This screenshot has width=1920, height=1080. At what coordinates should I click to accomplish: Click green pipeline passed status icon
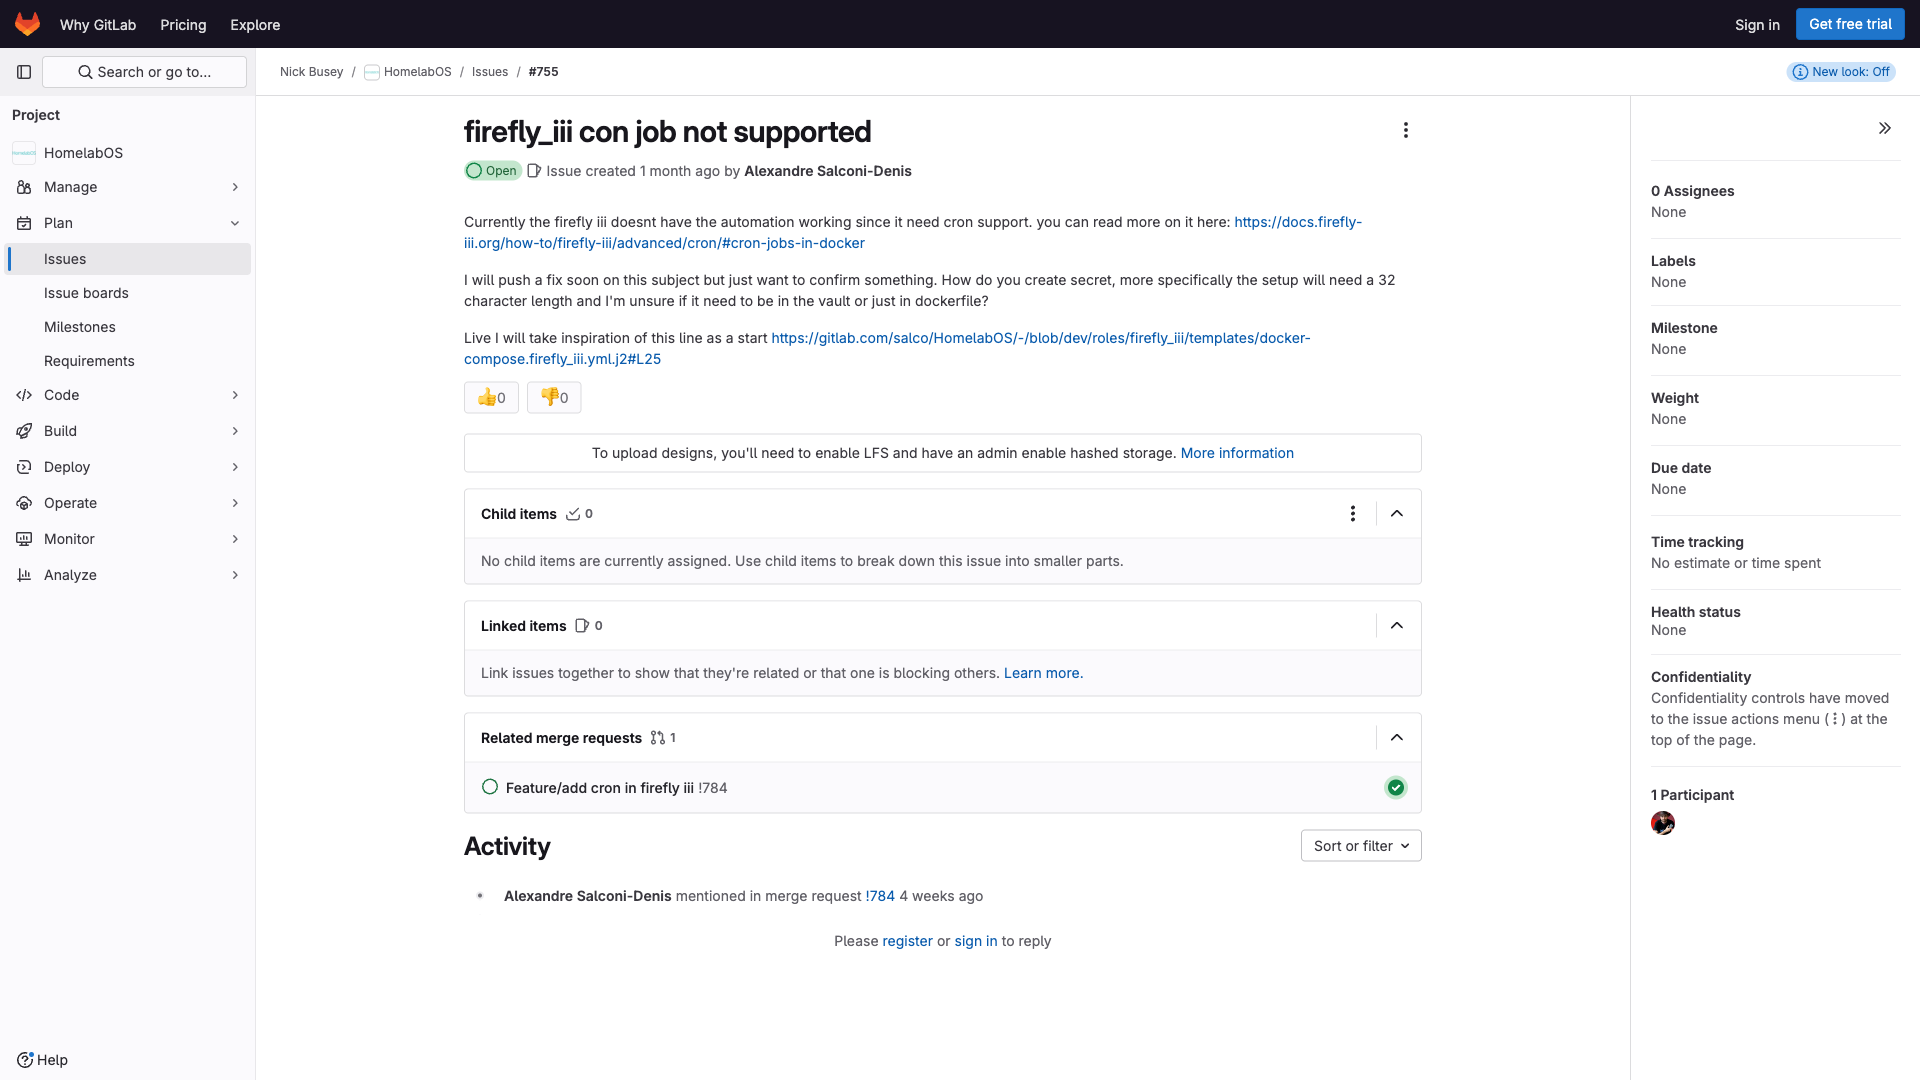(x=1395, y=788)
